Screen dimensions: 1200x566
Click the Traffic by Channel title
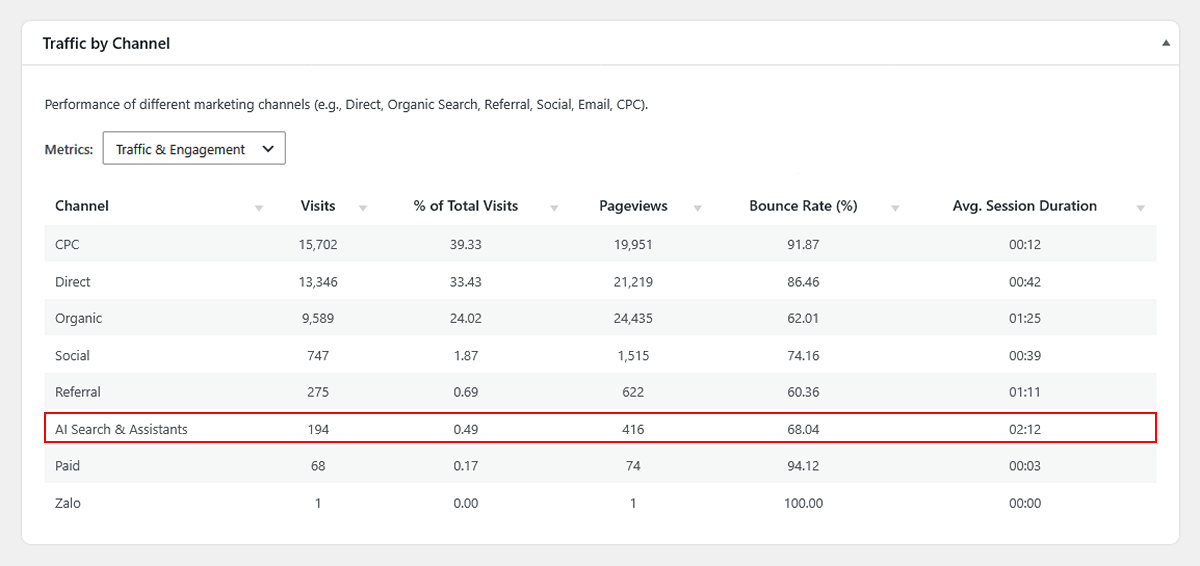point(106,43)
